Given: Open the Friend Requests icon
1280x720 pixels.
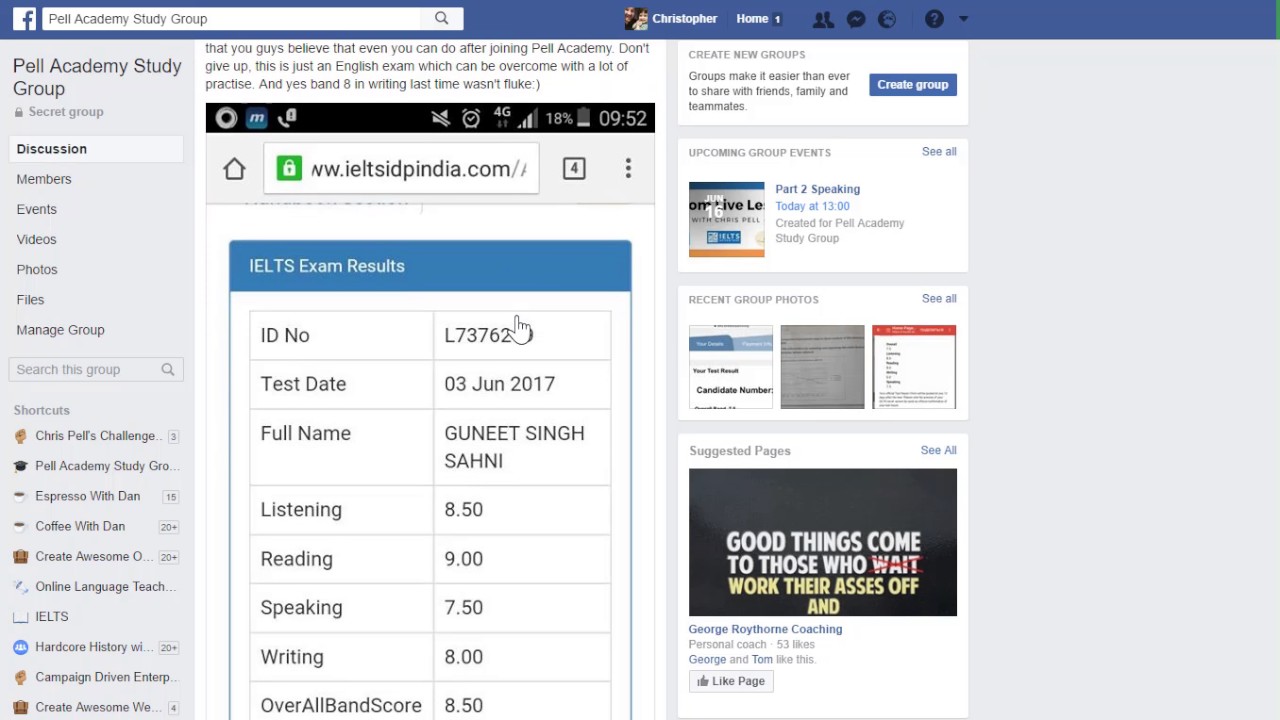Looking at the screenshot, I should coord(823,19).
